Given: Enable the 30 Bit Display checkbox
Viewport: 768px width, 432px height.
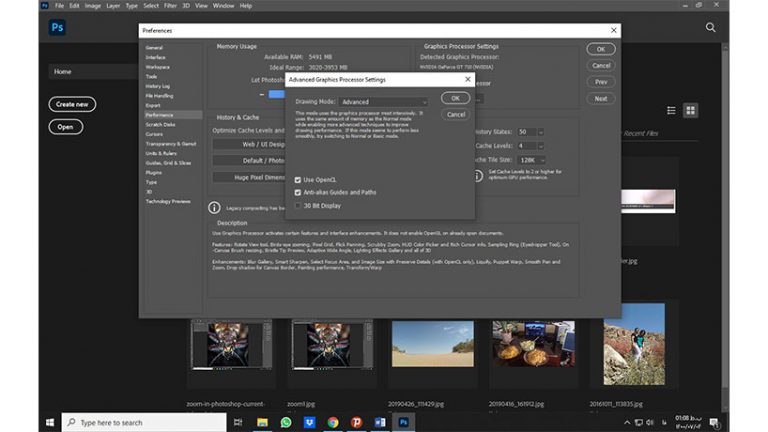Looking at the screenshot, I should click(298, 206).
